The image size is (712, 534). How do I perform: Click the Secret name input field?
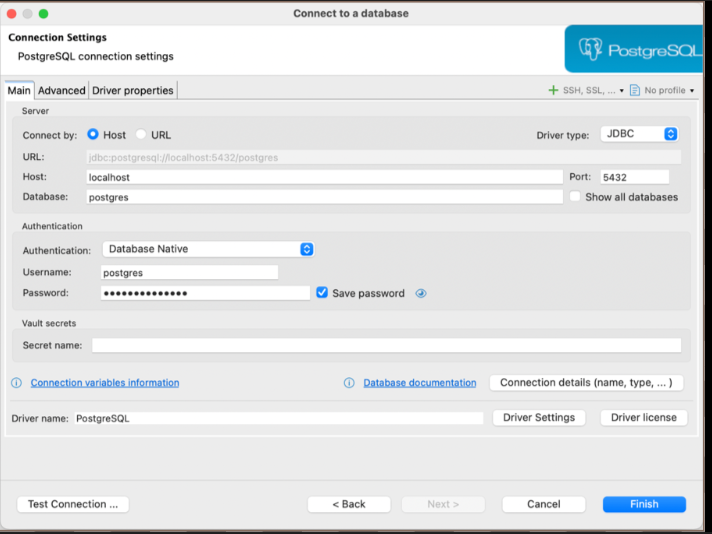point(386,345)
